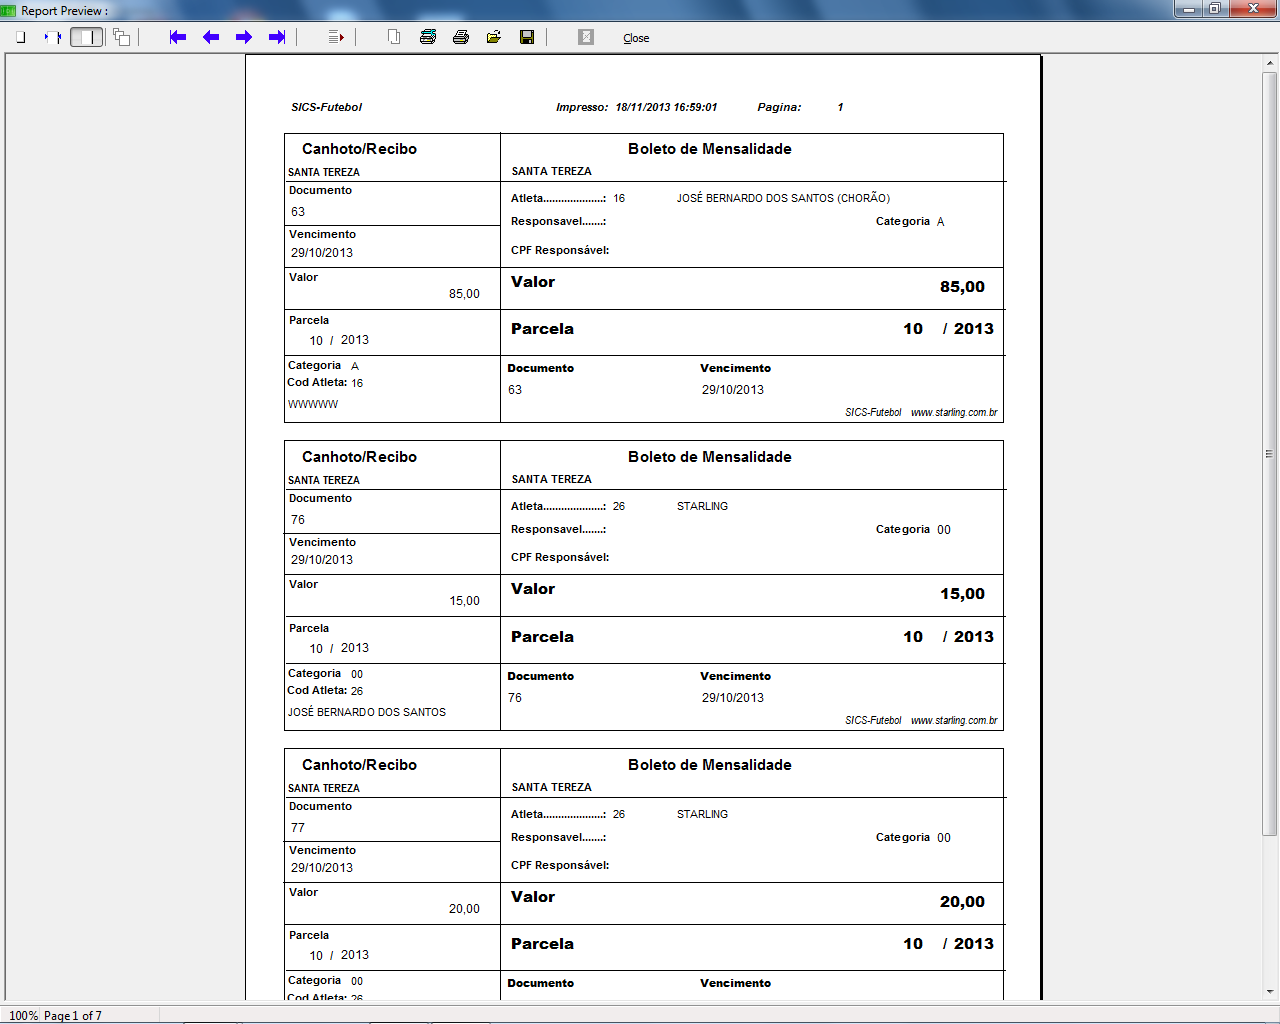Restore down the Report Preview window

[x=1215, y=9]
